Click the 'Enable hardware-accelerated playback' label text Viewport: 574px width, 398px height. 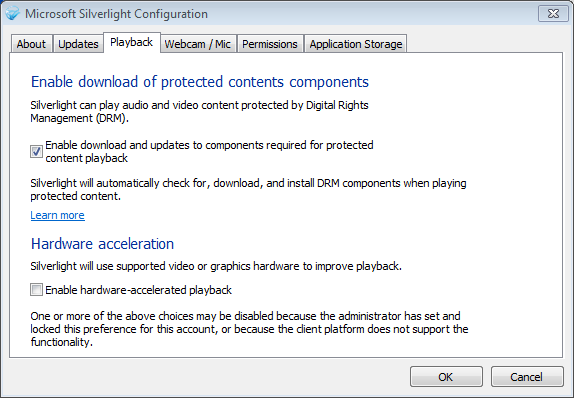click(138, 290)
